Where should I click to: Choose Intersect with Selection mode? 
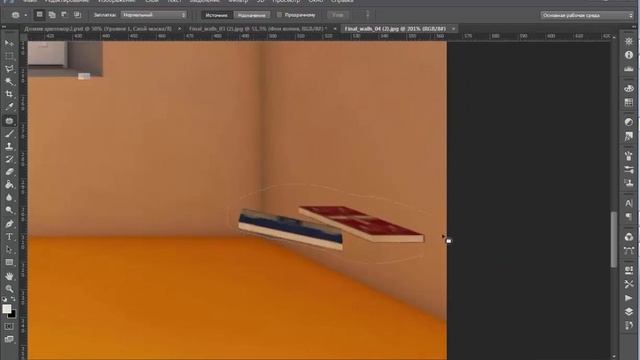click(x=77, y=15)
